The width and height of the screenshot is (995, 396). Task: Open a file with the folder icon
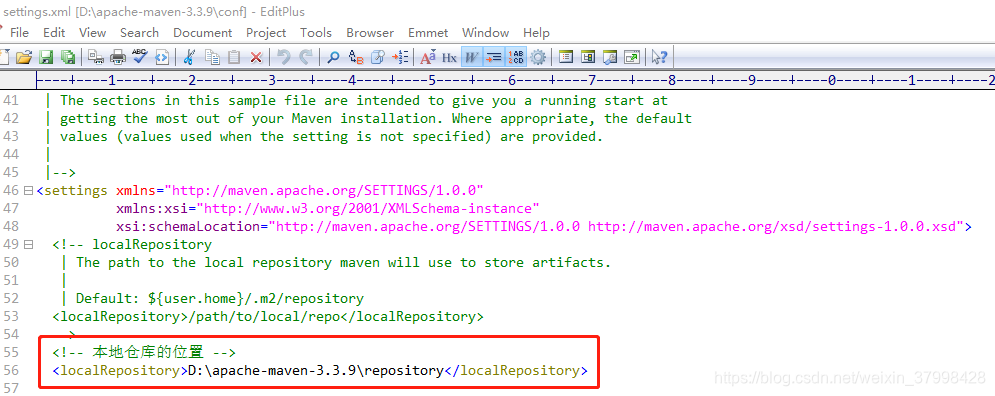coord(23,57)
